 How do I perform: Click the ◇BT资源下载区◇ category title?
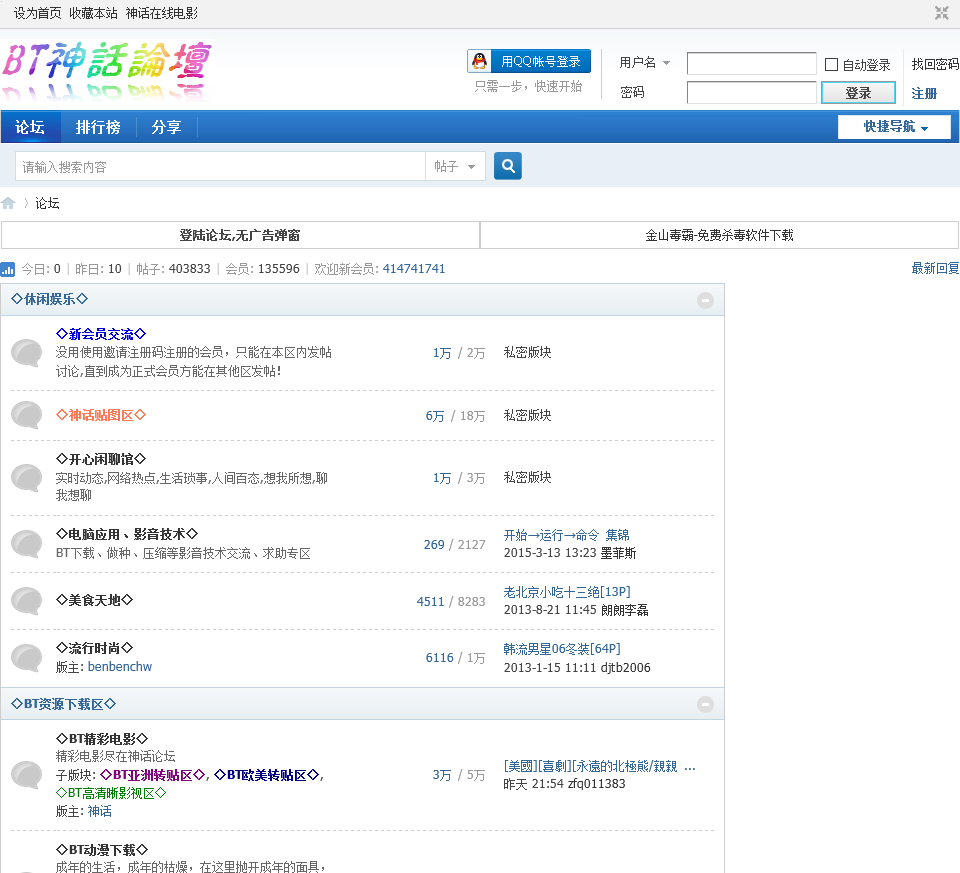point(64,704)
